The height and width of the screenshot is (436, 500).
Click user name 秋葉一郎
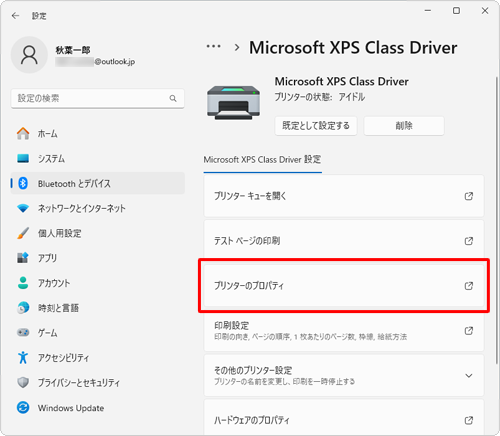(x=73, y=50)
